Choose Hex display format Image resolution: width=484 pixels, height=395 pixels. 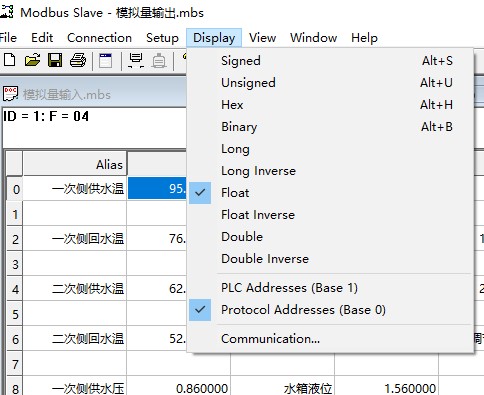pos(330,105)
